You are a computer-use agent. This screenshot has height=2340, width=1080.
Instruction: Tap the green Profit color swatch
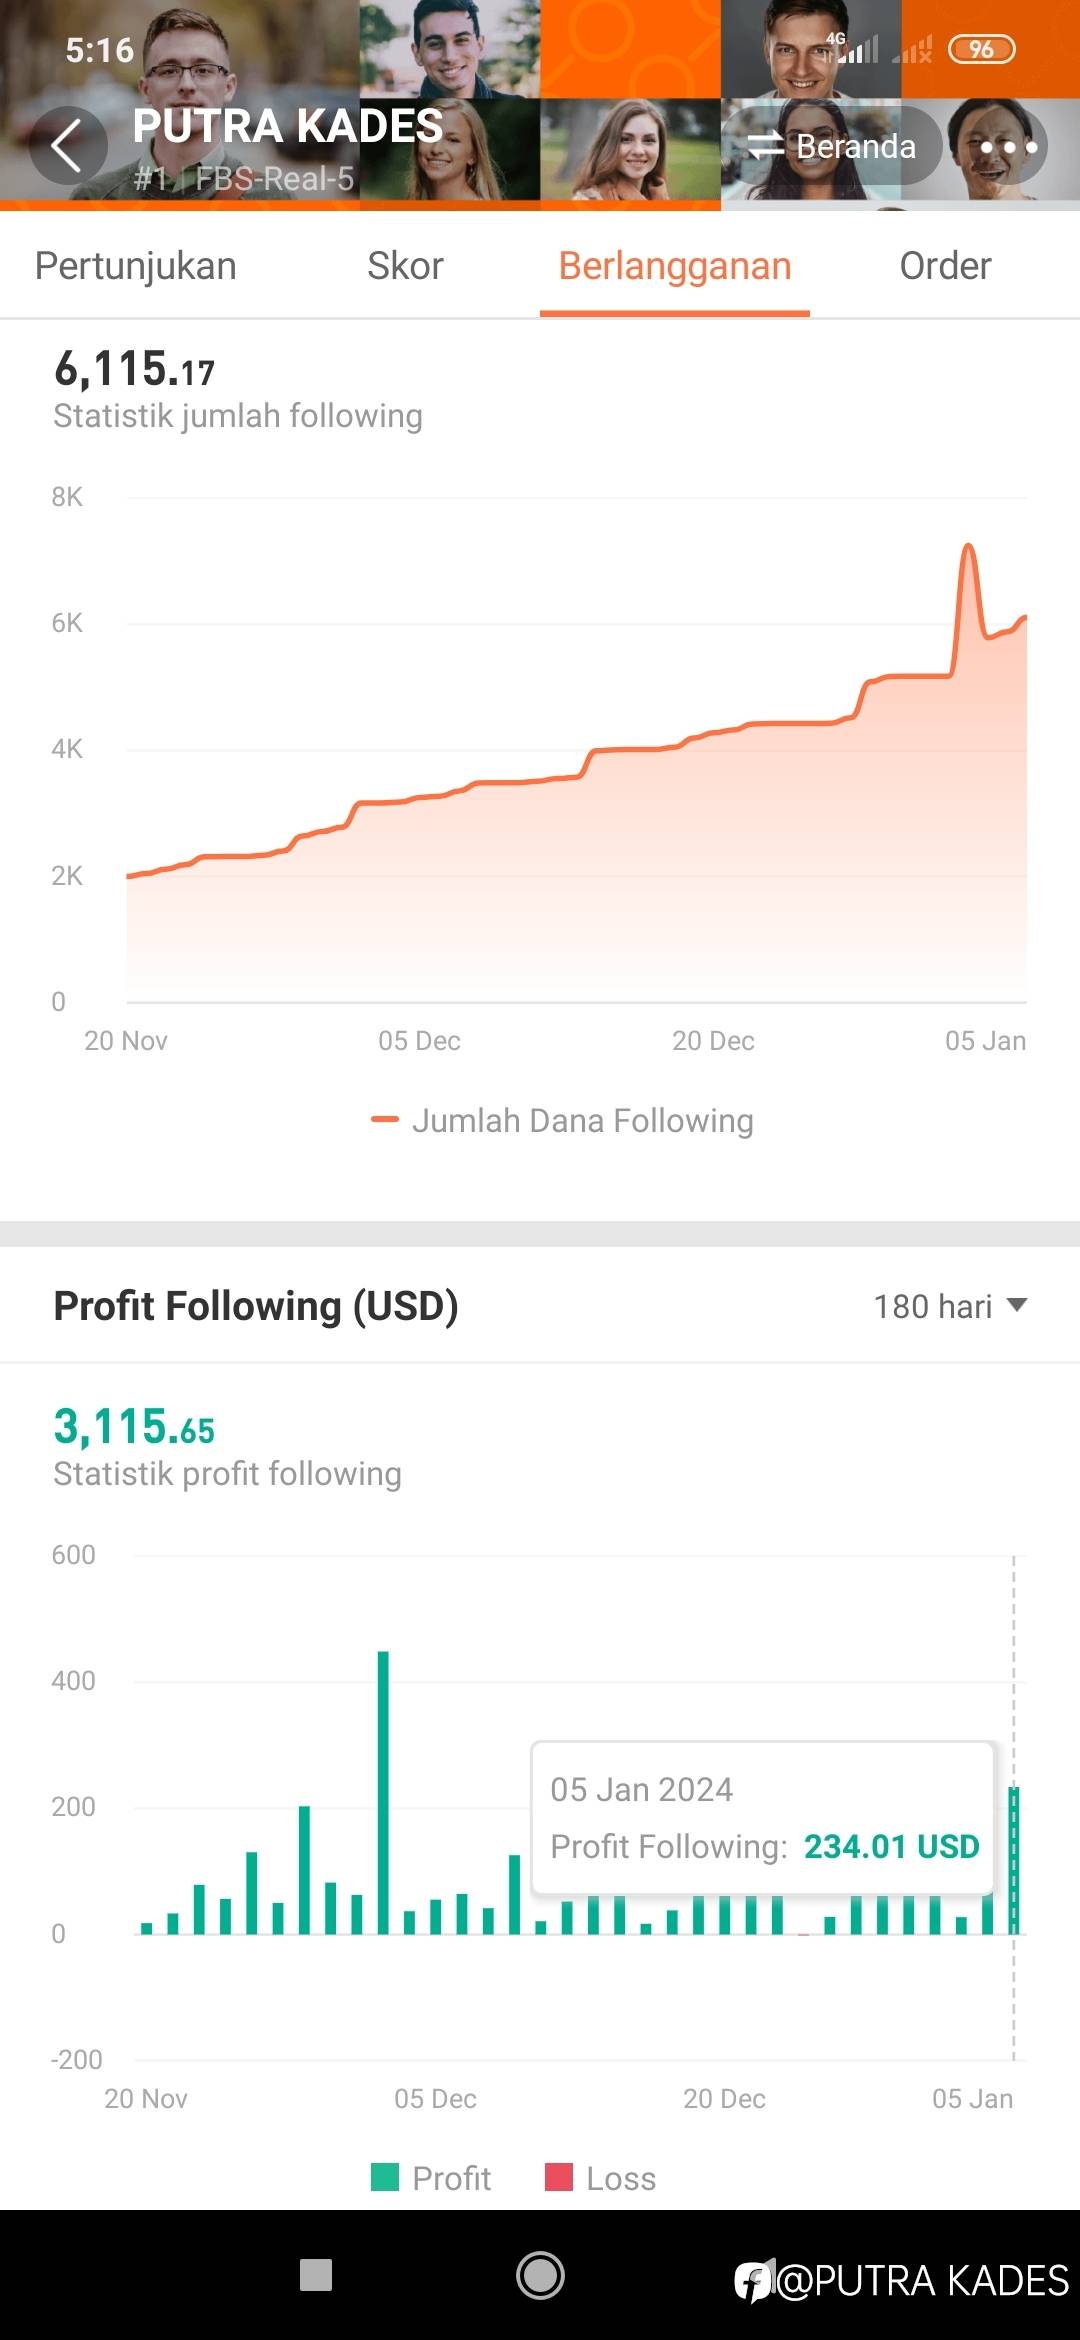coord(385,2177)
